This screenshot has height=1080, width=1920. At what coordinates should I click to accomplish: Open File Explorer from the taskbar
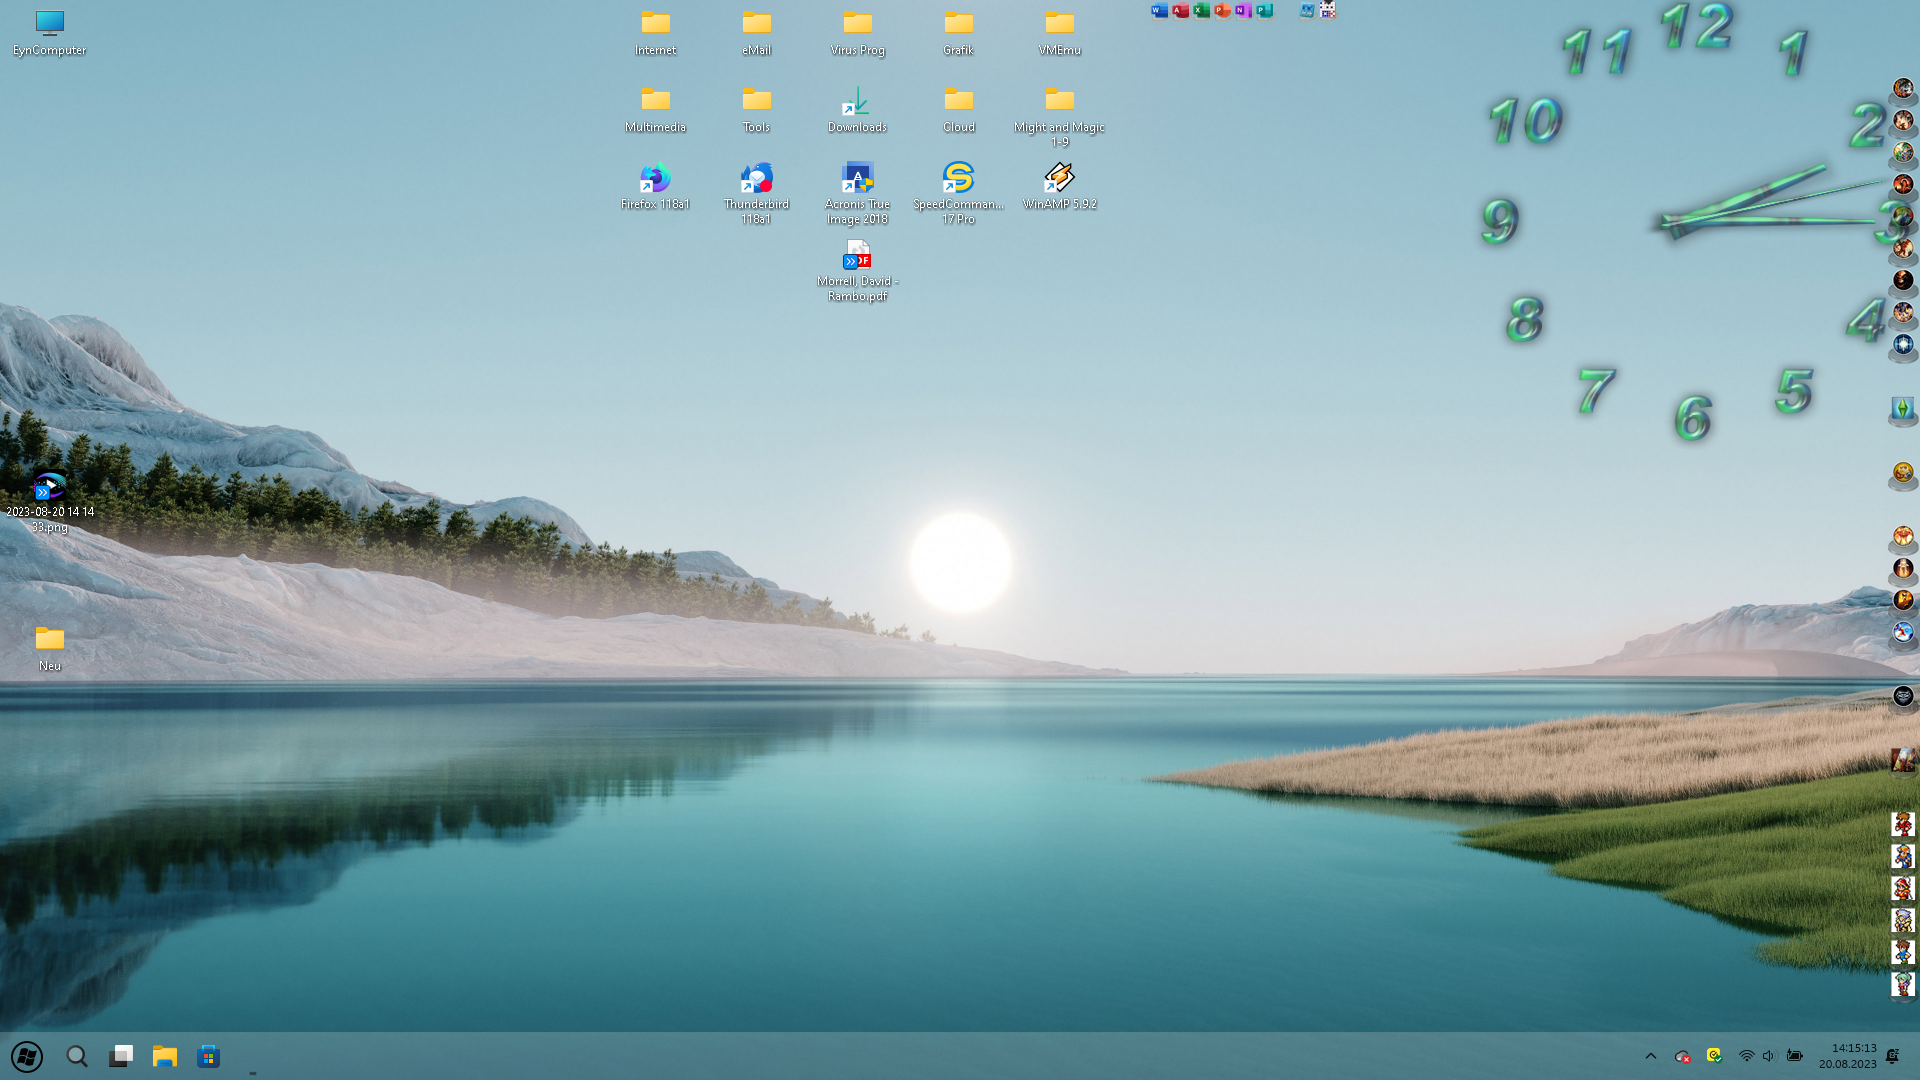click(x=165, y=1056)
